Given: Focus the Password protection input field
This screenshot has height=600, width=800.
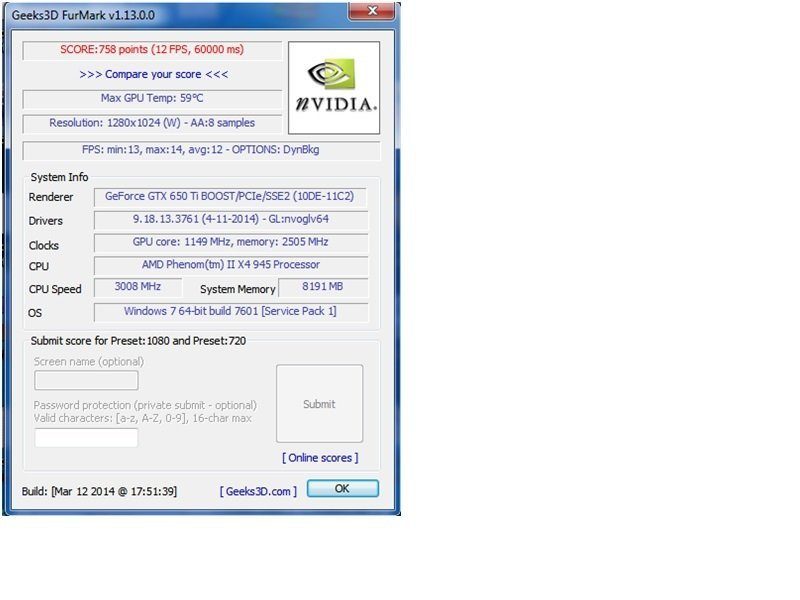Looking at the screenshot, I should pyautogui.click(x=86, y=437).
